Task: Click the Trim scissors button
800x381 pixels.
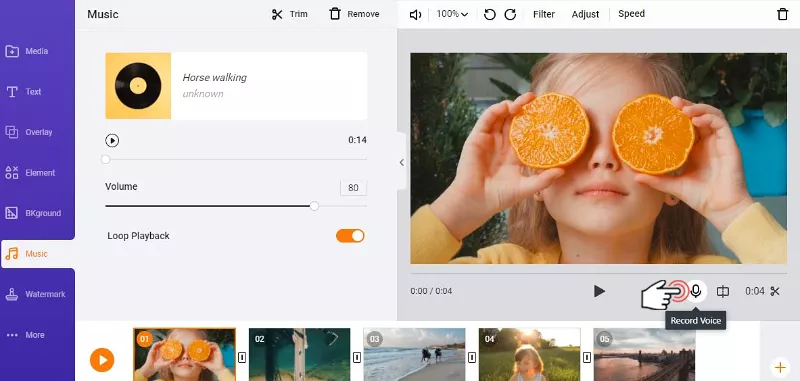Action: tap(289, 14)
